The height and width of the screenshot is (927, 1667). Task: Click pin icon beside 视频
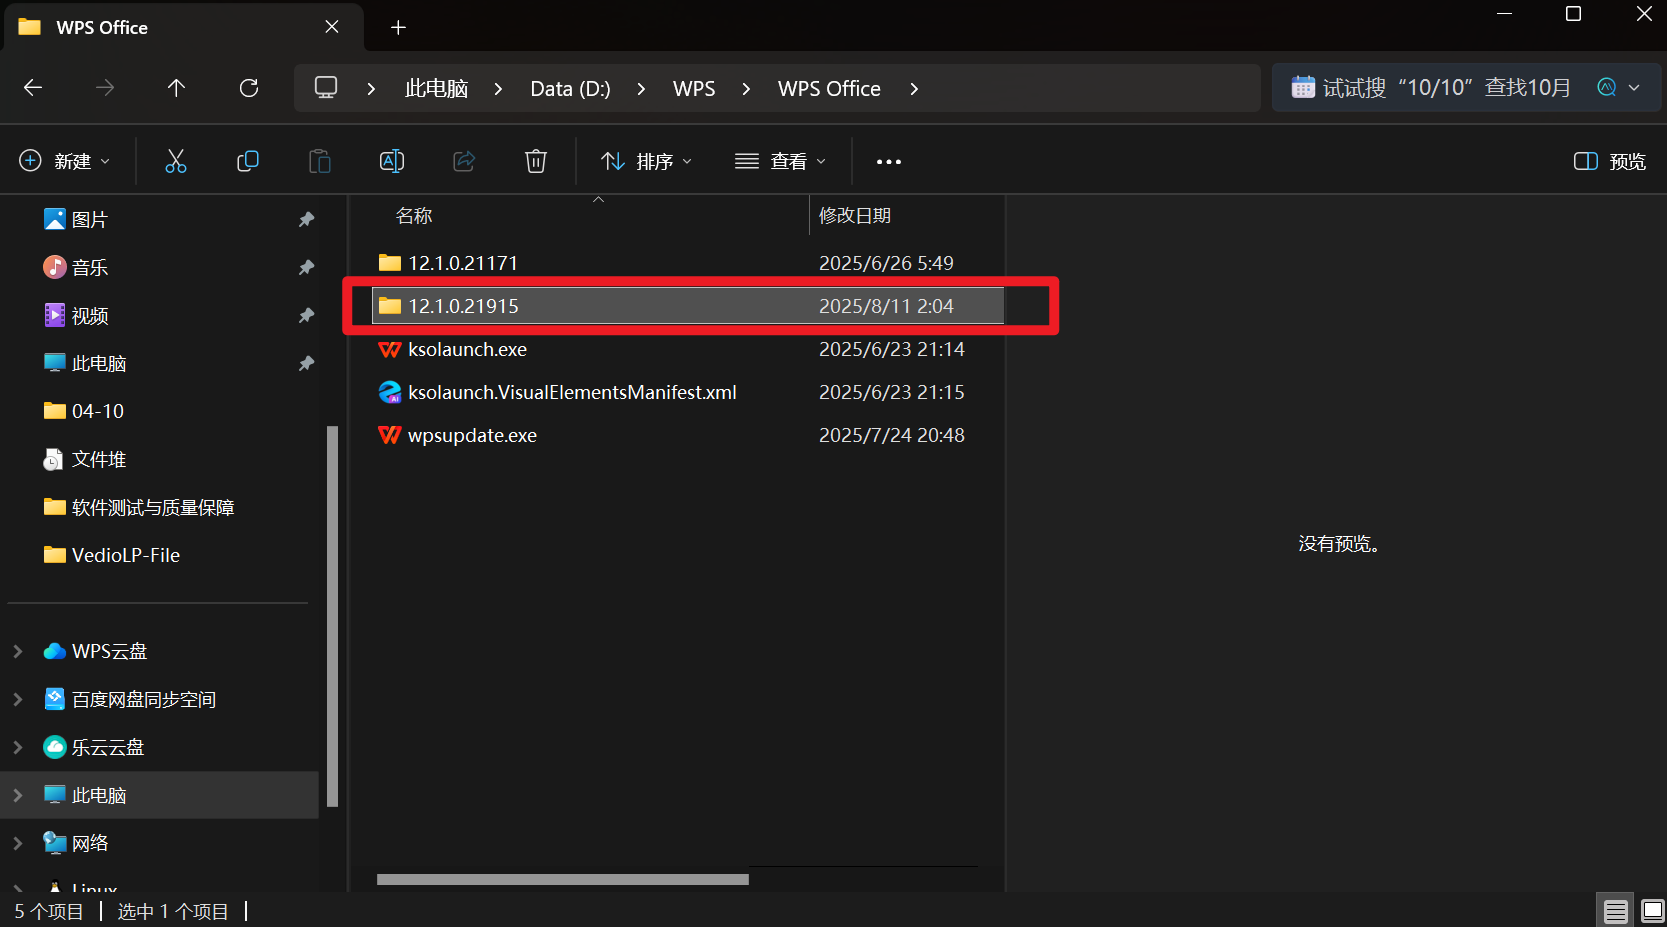pos(307,315)
